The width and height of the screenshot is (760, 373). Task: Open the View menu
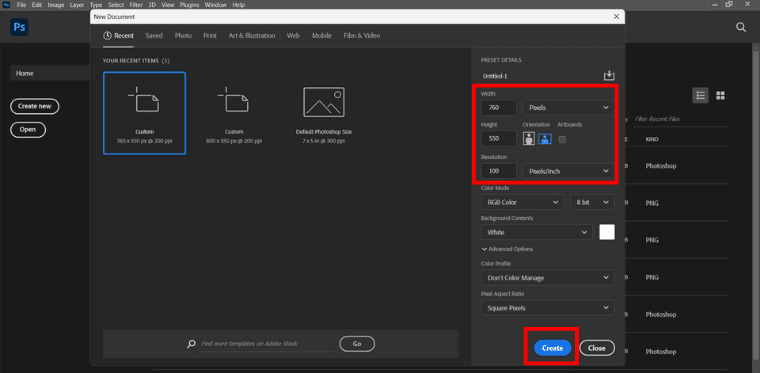[x=168, y=5]
